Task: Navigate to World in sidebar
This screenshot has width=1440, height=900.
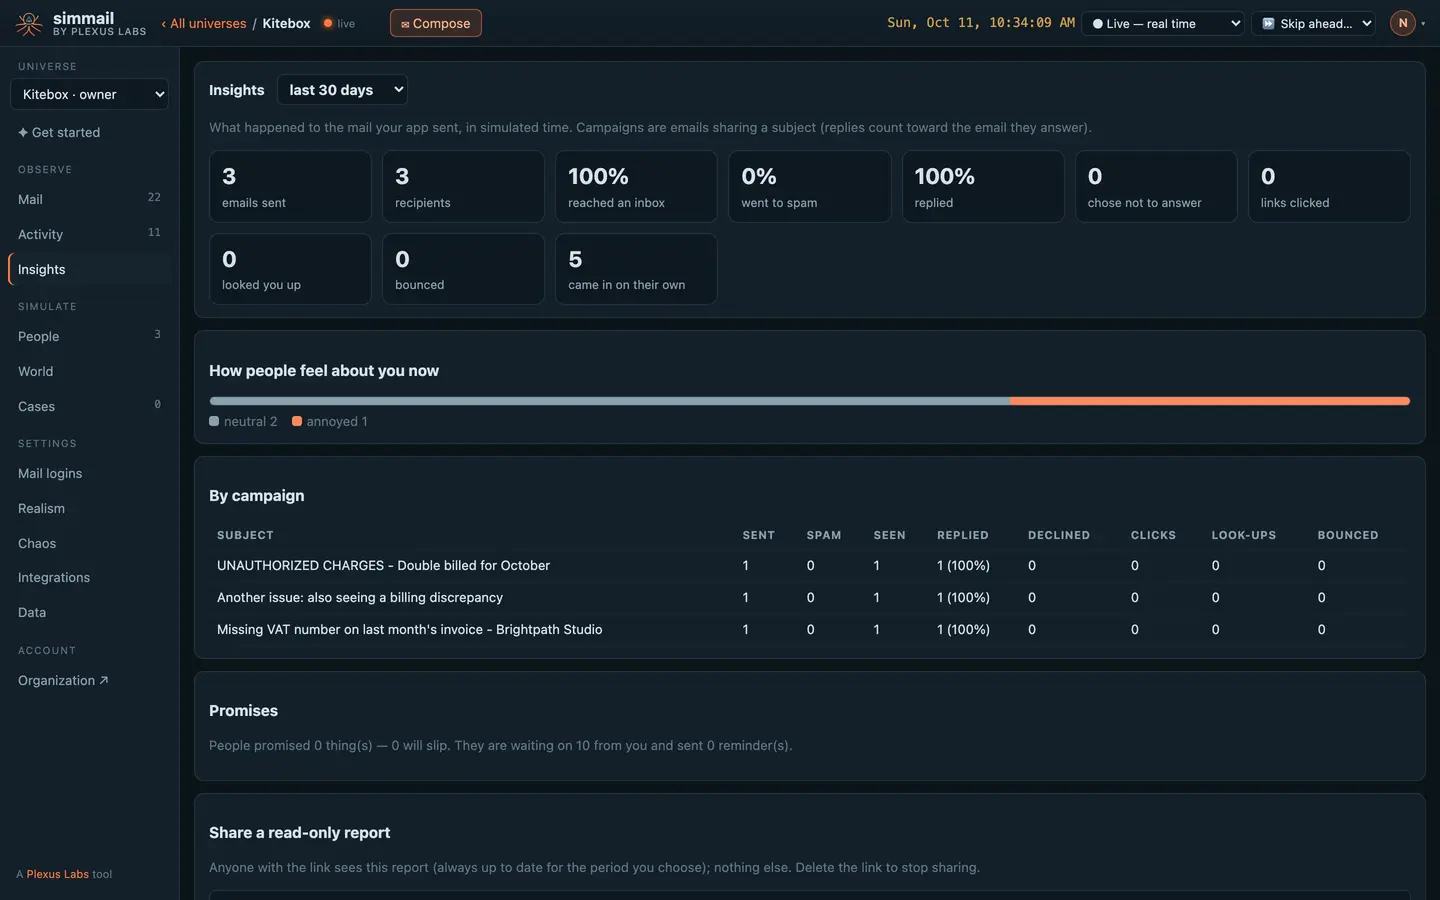Action: (89, 371)
